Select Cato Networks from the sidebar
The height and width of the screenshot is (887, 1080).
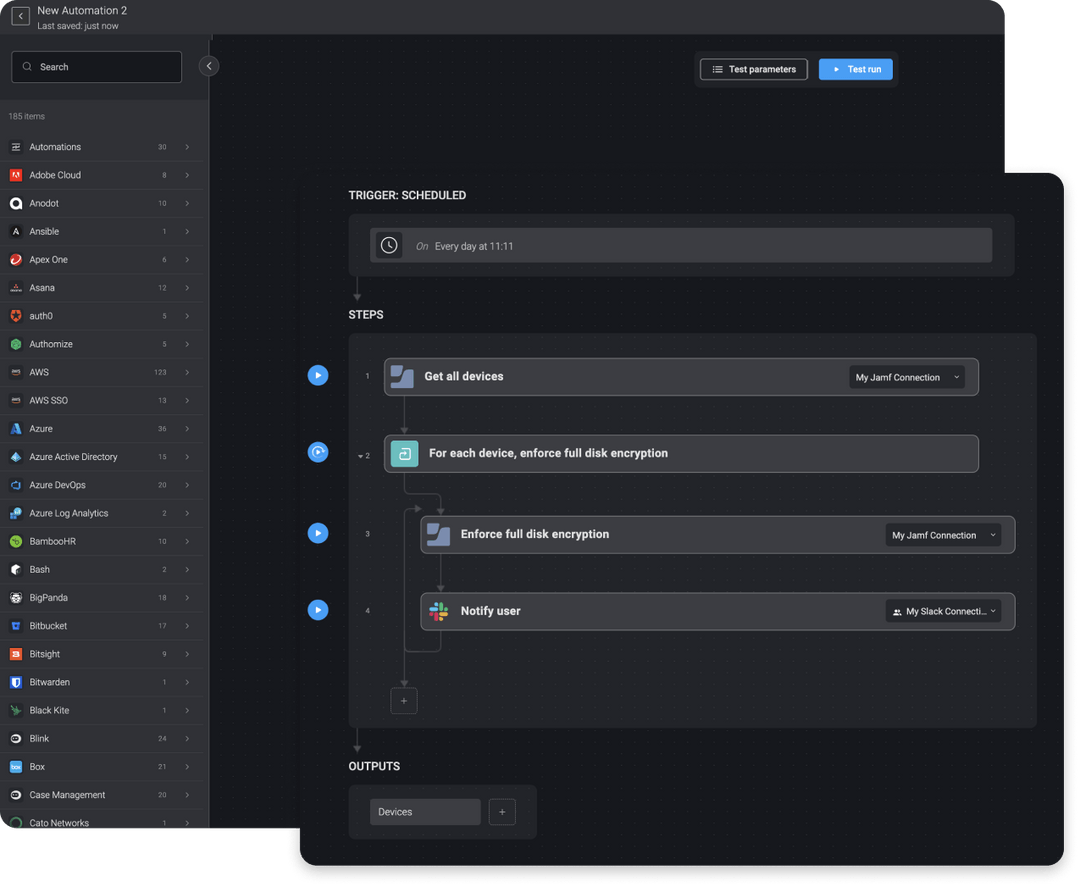pyautogui.click(x=60, y=823)
